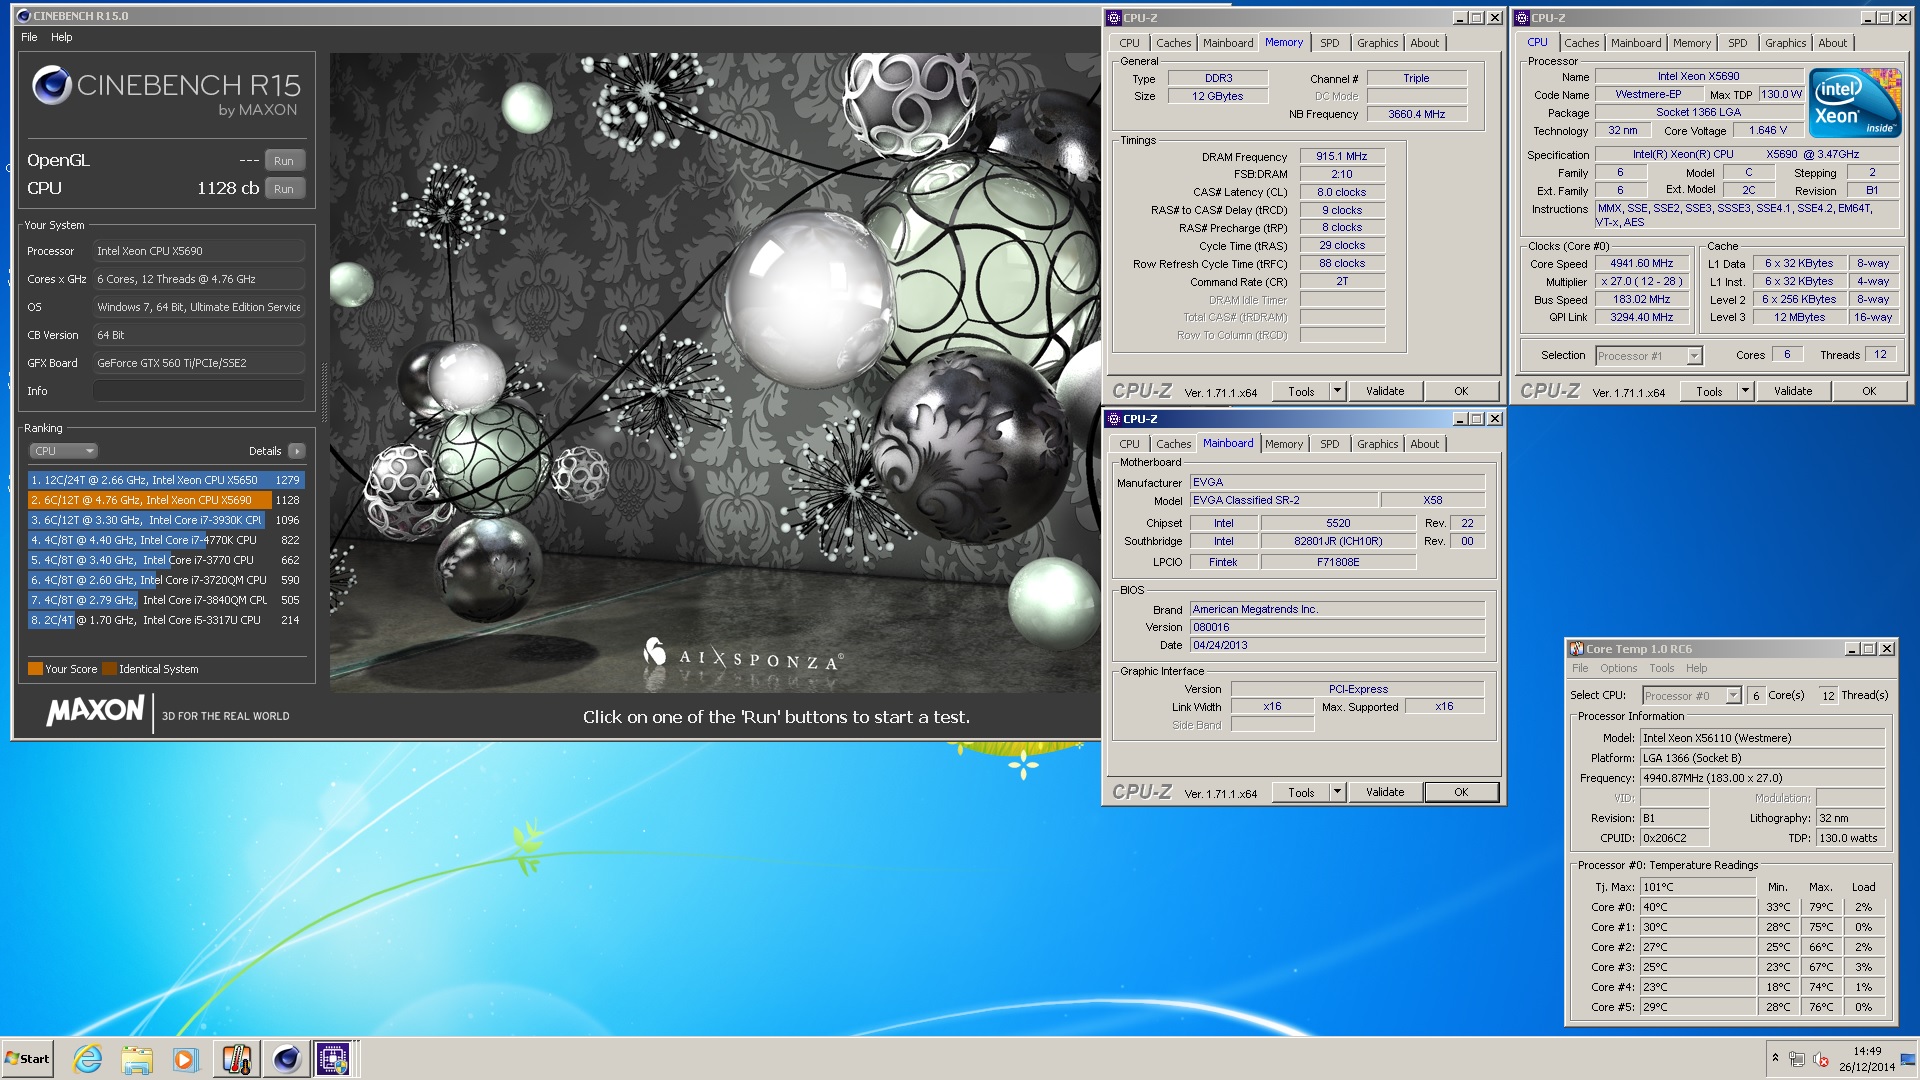This screenshot has height=1080, width=1920.
Task: Open Core Temp File menu
Action: [1580, 668]
